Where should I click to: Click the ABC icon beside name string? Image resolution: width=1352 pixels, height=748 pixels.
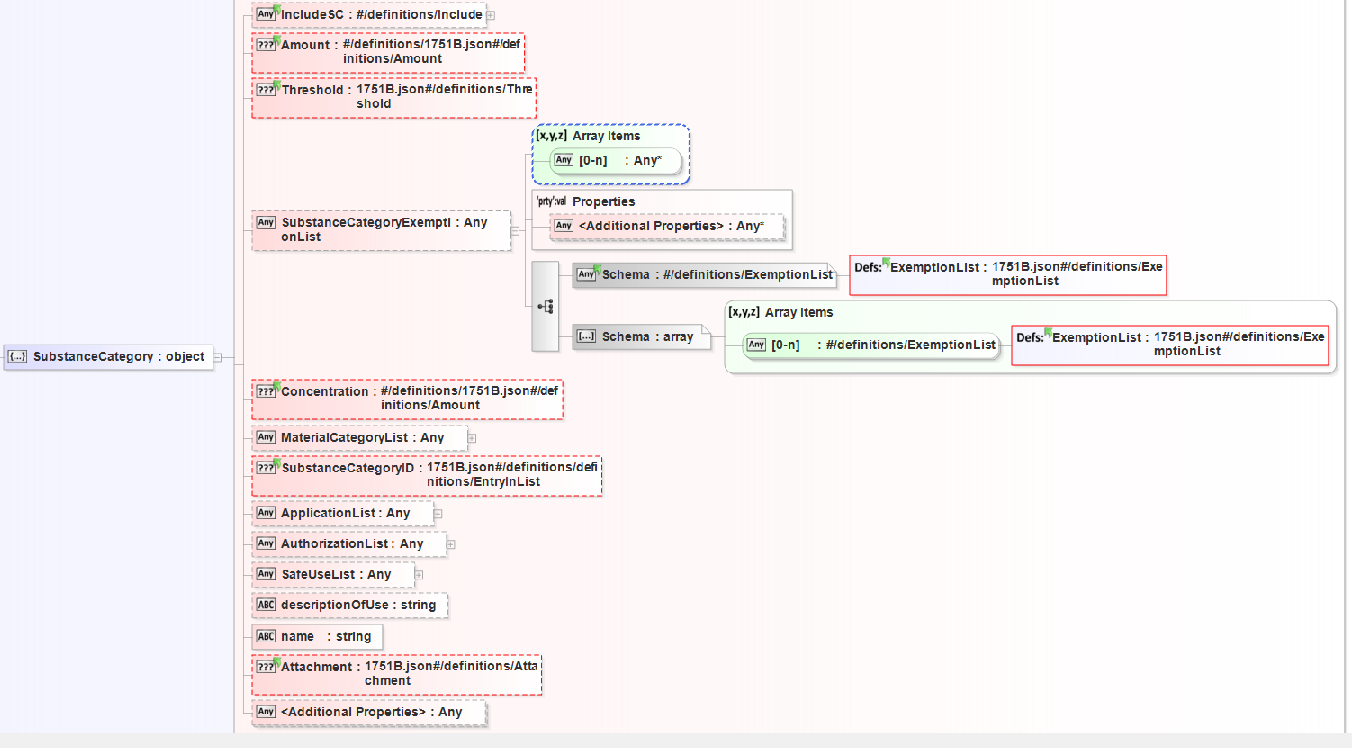click(x=266, y=636)
